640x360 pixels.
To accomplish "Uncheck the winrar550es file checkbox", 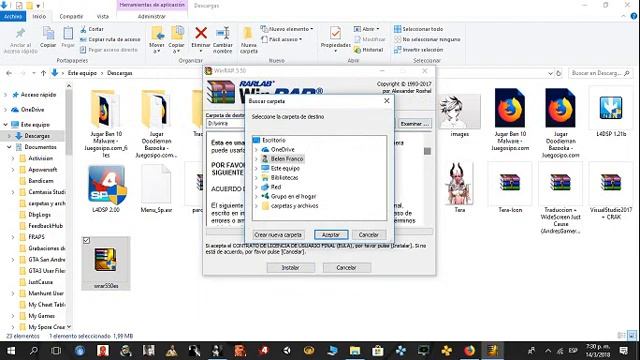I will [x=87, y=240].
